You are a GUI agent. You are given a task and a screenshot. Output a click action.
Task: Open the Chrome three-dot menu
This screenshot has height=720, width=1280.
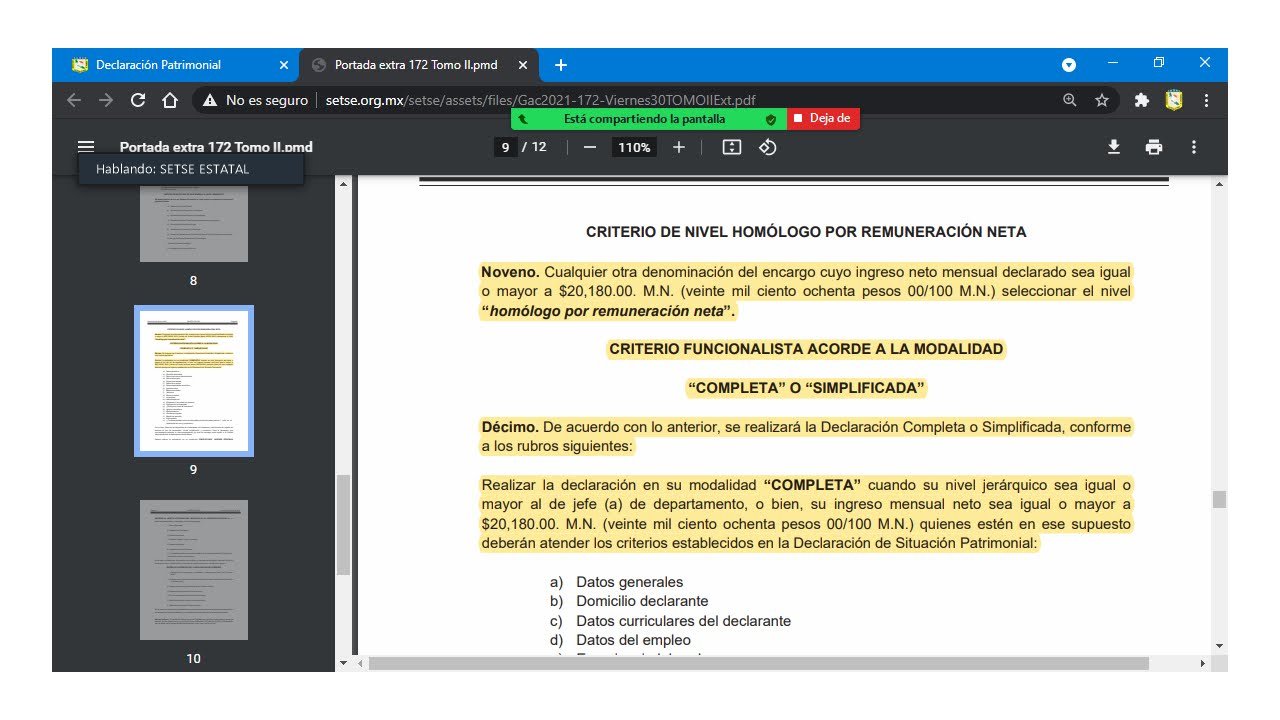[1206, 100]
